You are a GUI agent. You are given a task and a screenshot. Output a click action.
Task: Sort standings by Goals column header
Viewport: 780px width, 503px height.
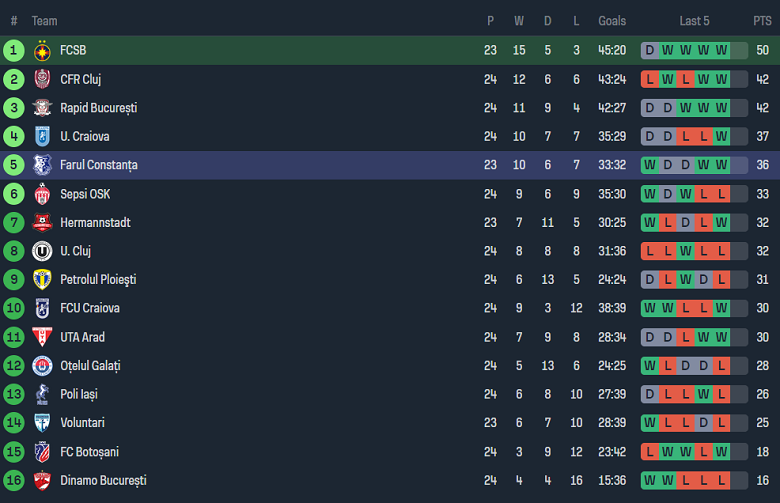tap(612, 21)
